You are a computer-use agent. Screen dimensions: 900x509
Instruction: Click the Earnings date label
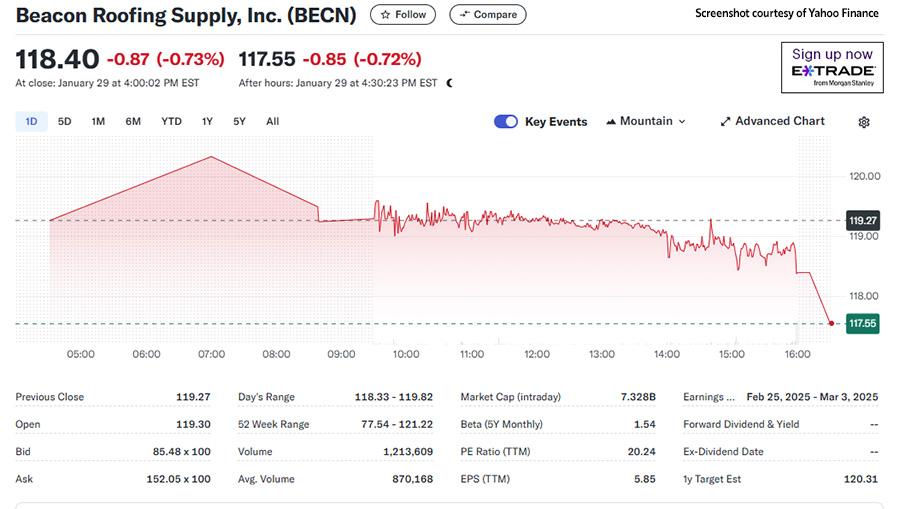[708, 397]
